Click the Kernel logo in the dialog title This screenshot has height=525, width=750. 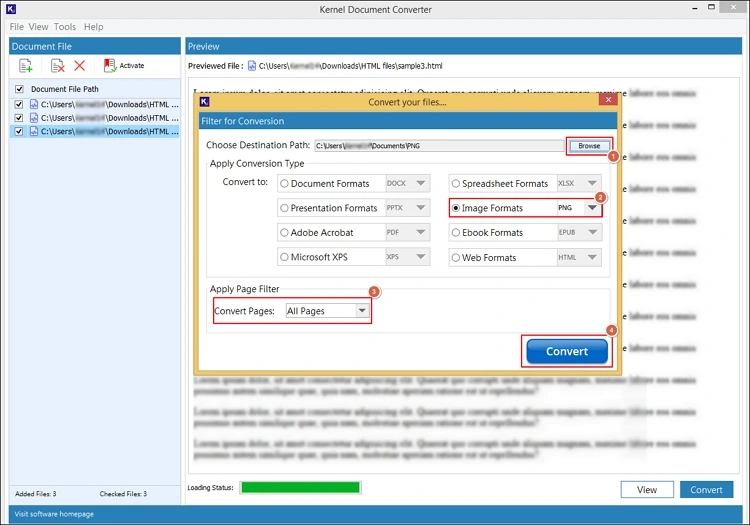pyautogui.click(x=205, y=101)
